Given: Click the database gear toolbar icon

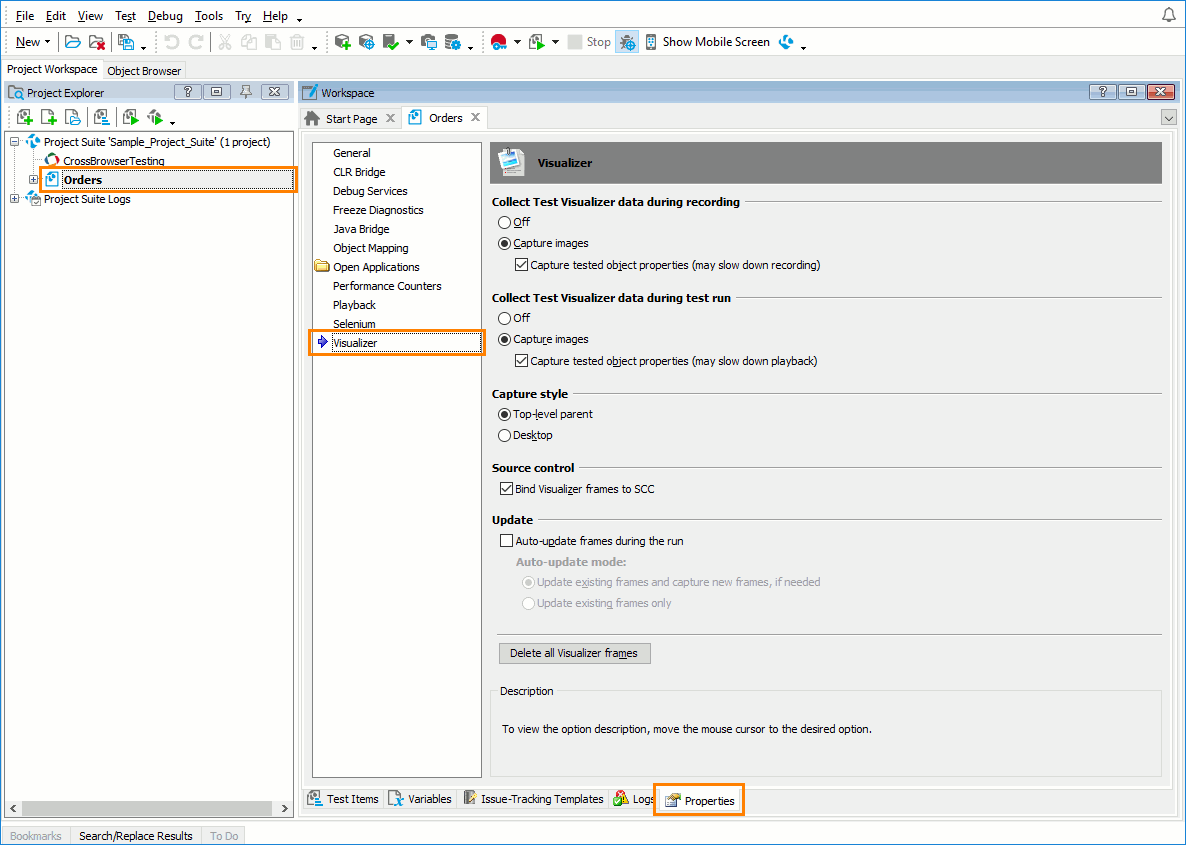Looking at the screenshot, I should [452, 42].
